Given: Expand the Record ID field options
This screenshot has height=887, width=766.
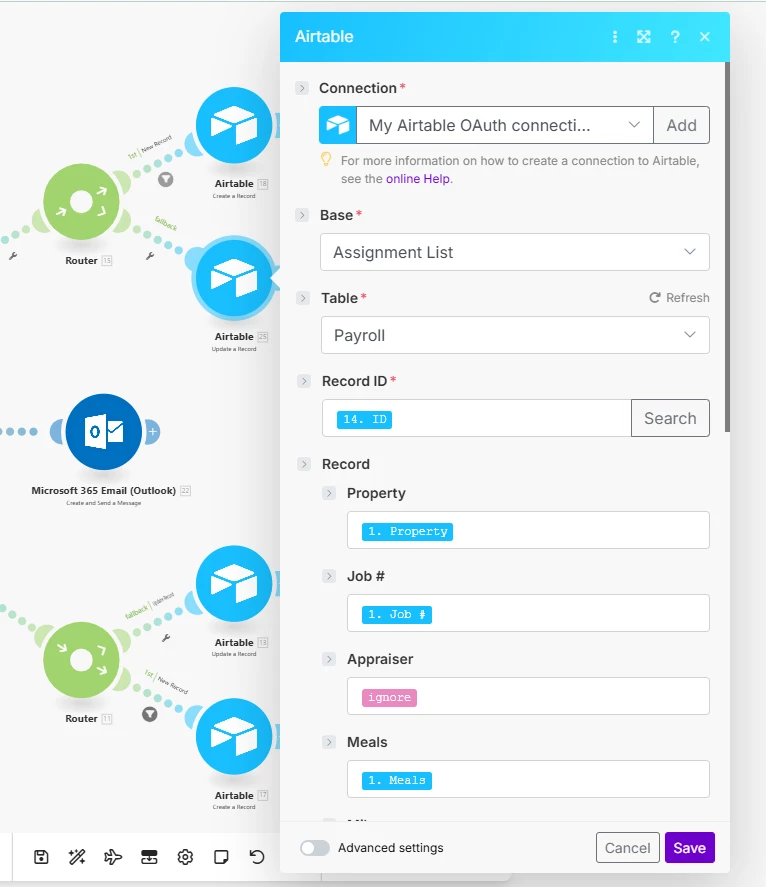Looking at the screenshot, I should tap(304, 381).
